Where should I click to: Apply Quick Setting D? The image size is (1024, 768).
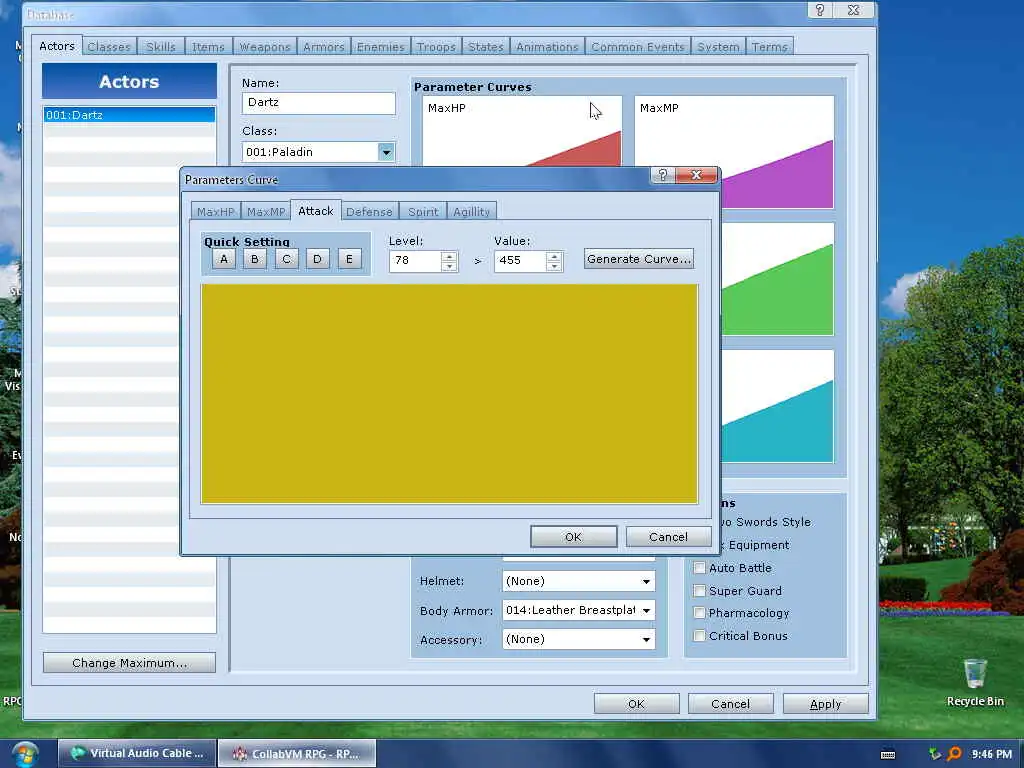(317, 259)
